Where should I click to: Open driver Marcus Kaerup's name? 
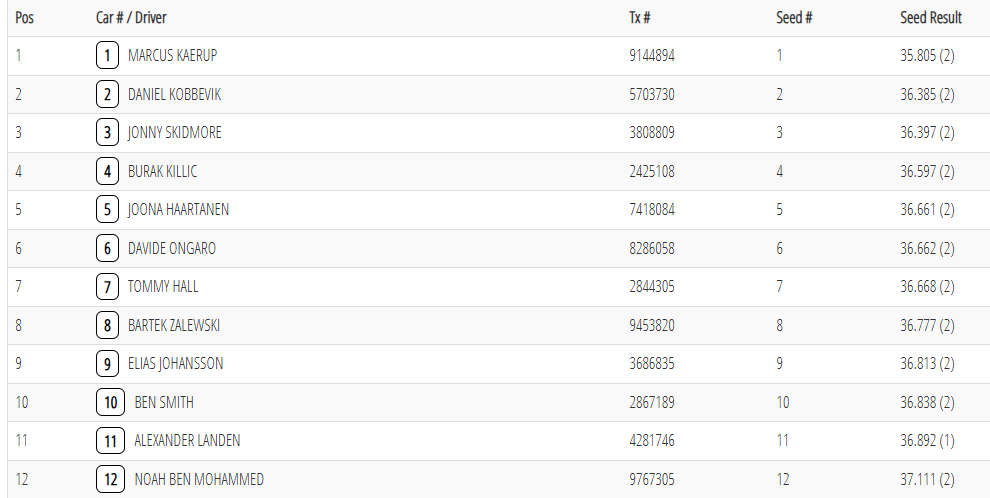point(172,56)
